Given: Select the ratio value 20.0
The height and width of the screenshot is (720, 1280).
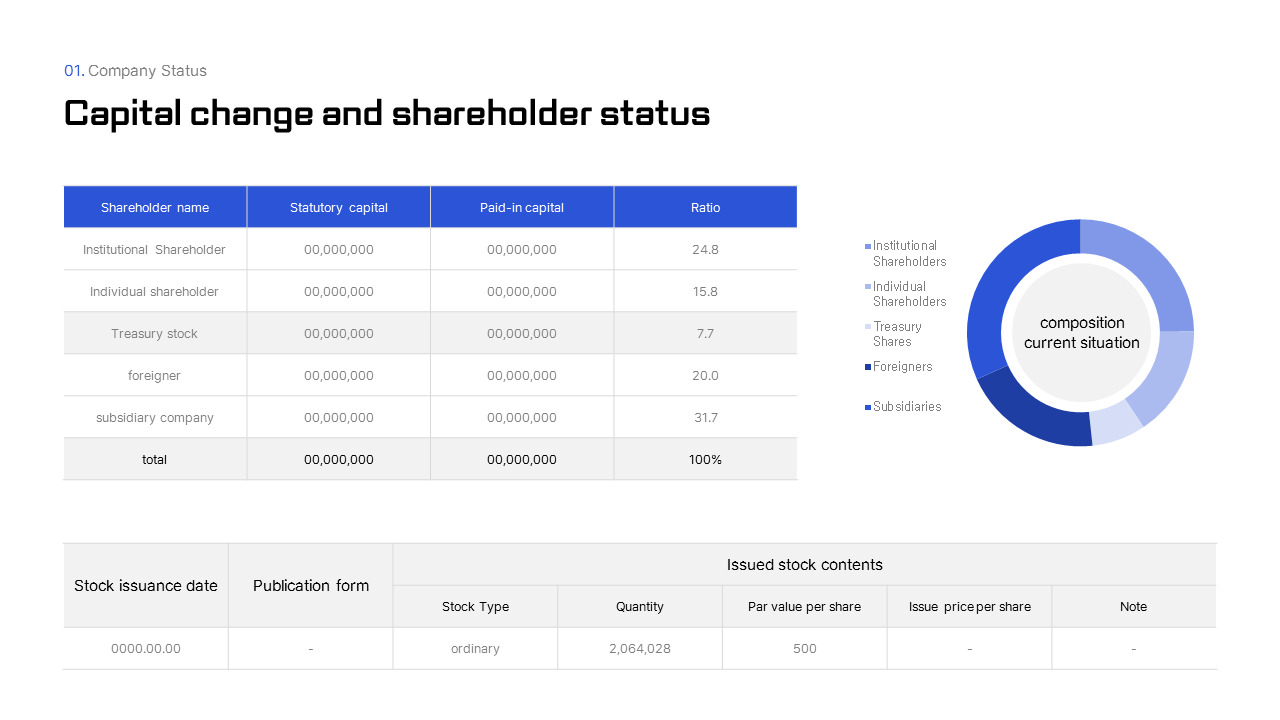Looking at the screenshot, I should coord(706,376).
